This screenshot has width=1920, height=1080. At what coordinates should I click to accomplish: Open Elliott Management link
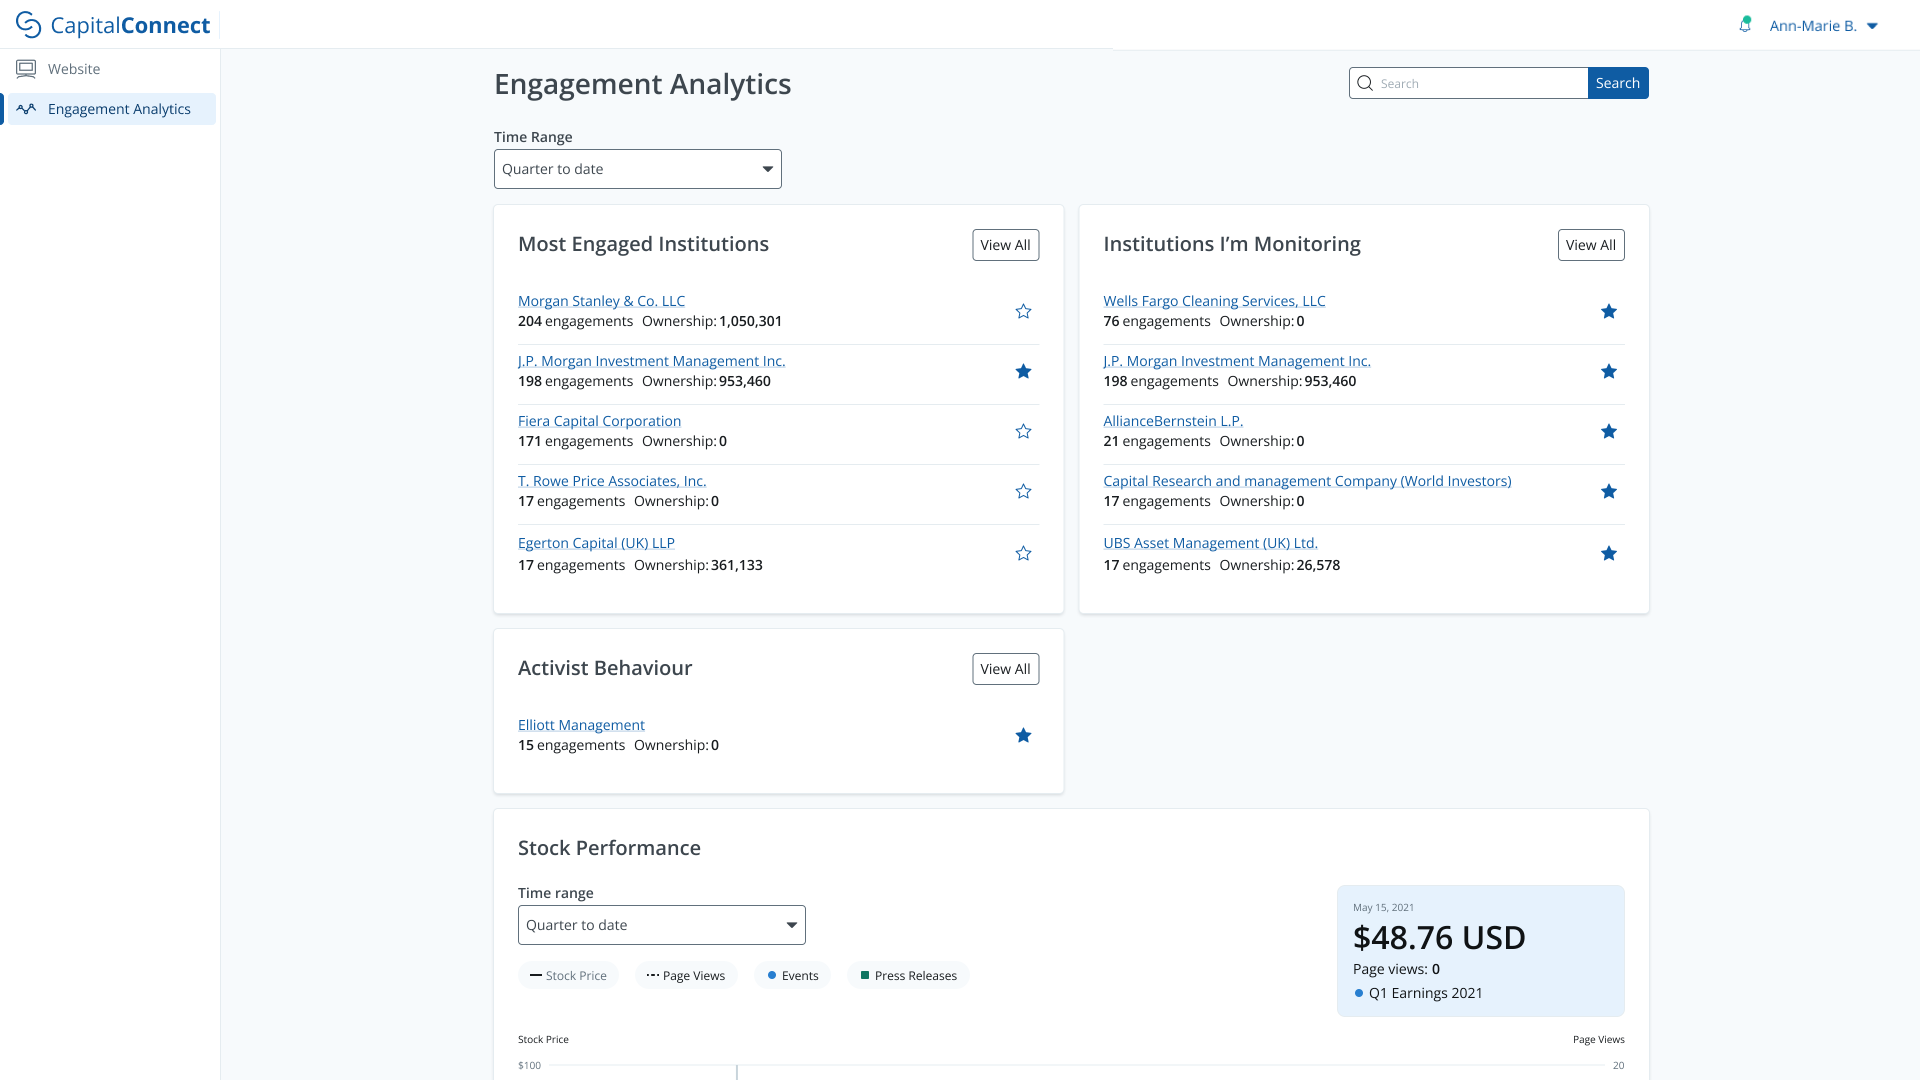[x=581, y=725]
